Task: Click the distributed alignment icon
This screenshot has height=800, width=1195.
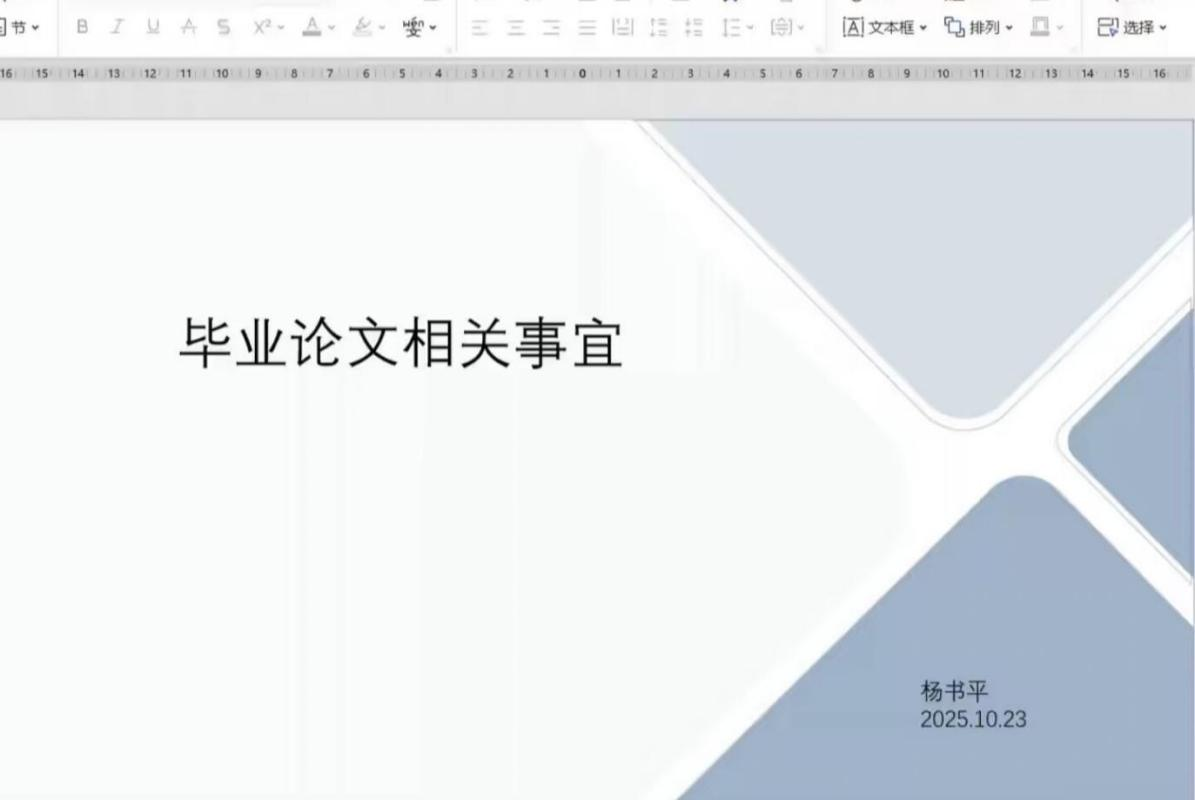Action: [x=623, y=28]
